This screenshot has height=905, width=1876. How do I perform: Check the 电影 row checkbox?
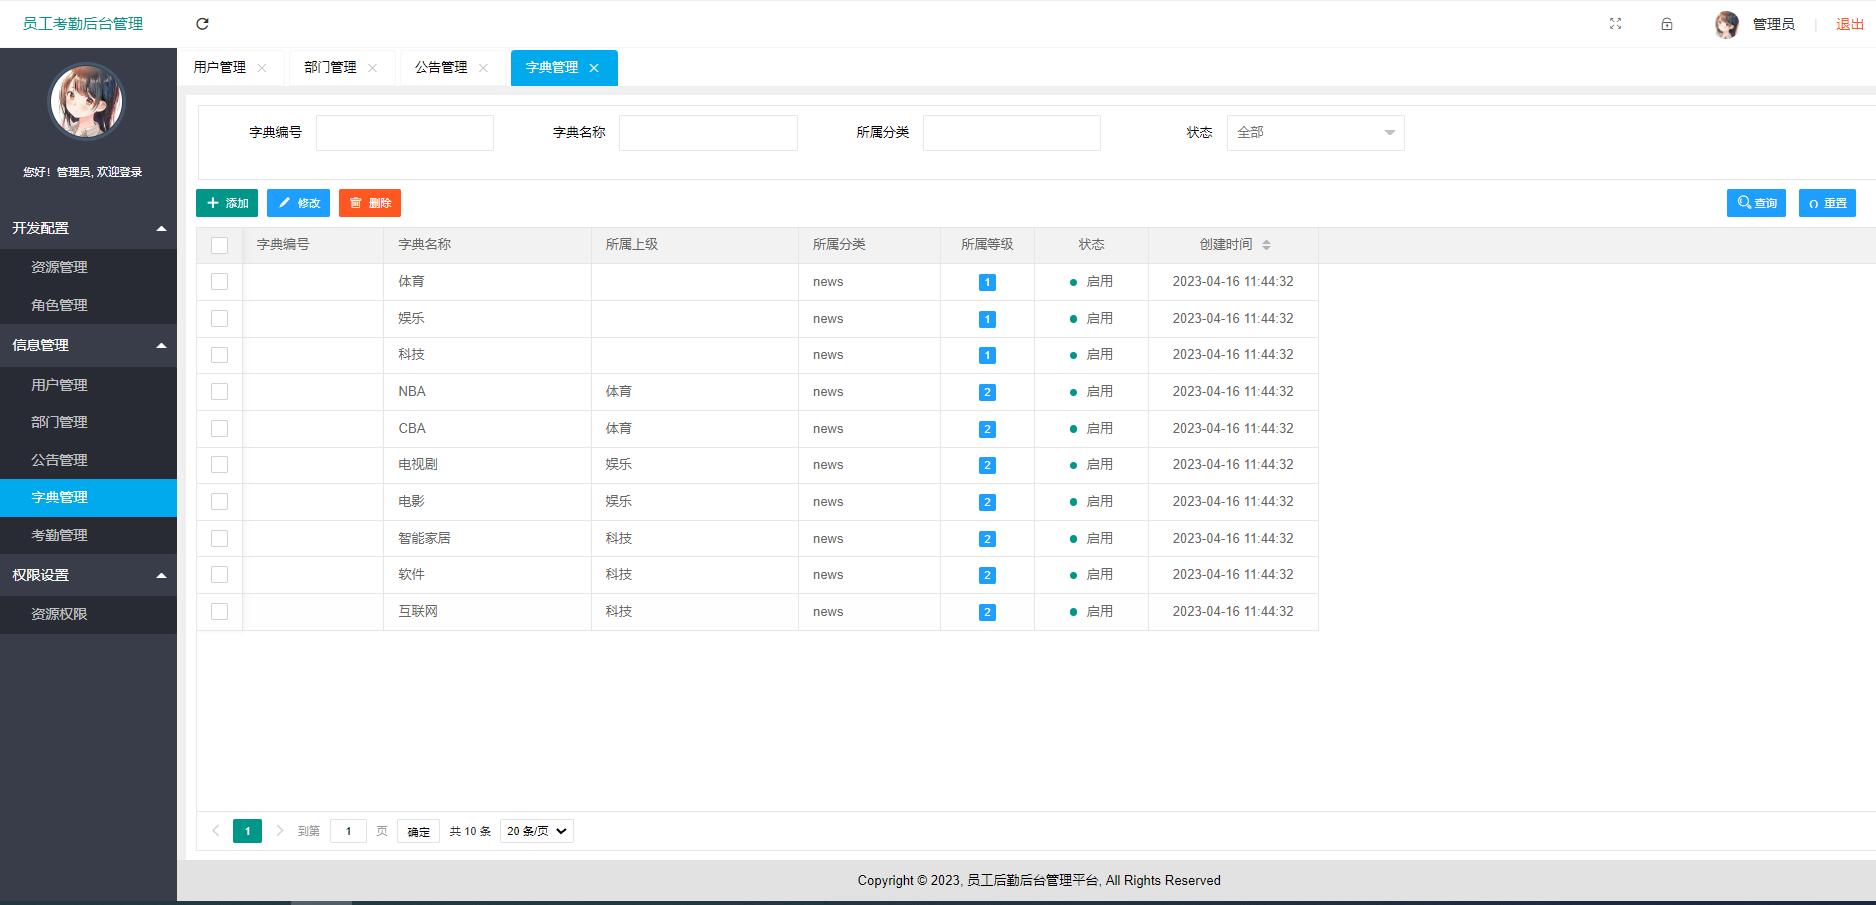(x=220, y=502)
